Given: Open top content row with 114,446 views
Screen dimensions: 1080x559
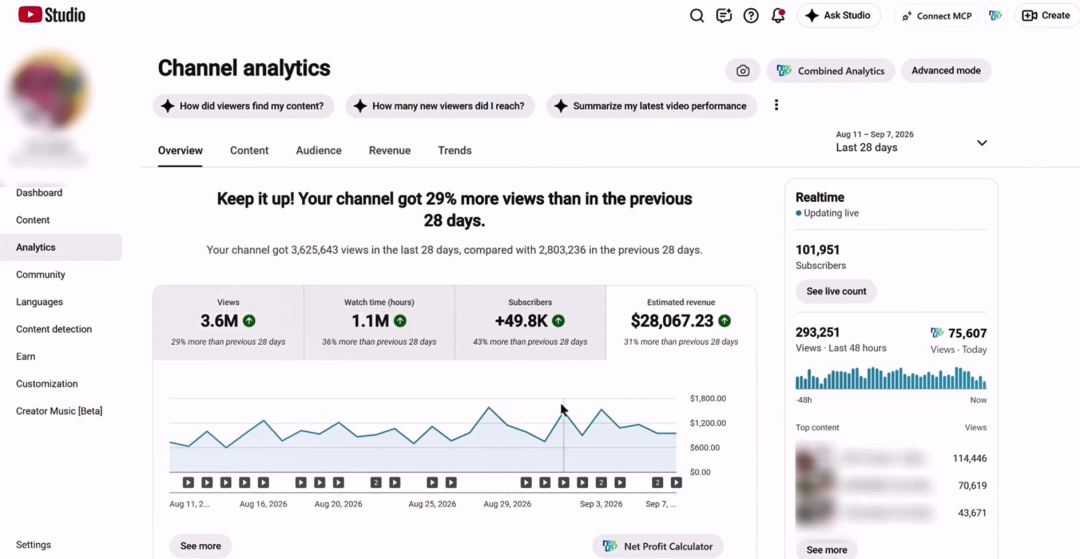Looking at the screenshot, I should (x=891, y=458).
